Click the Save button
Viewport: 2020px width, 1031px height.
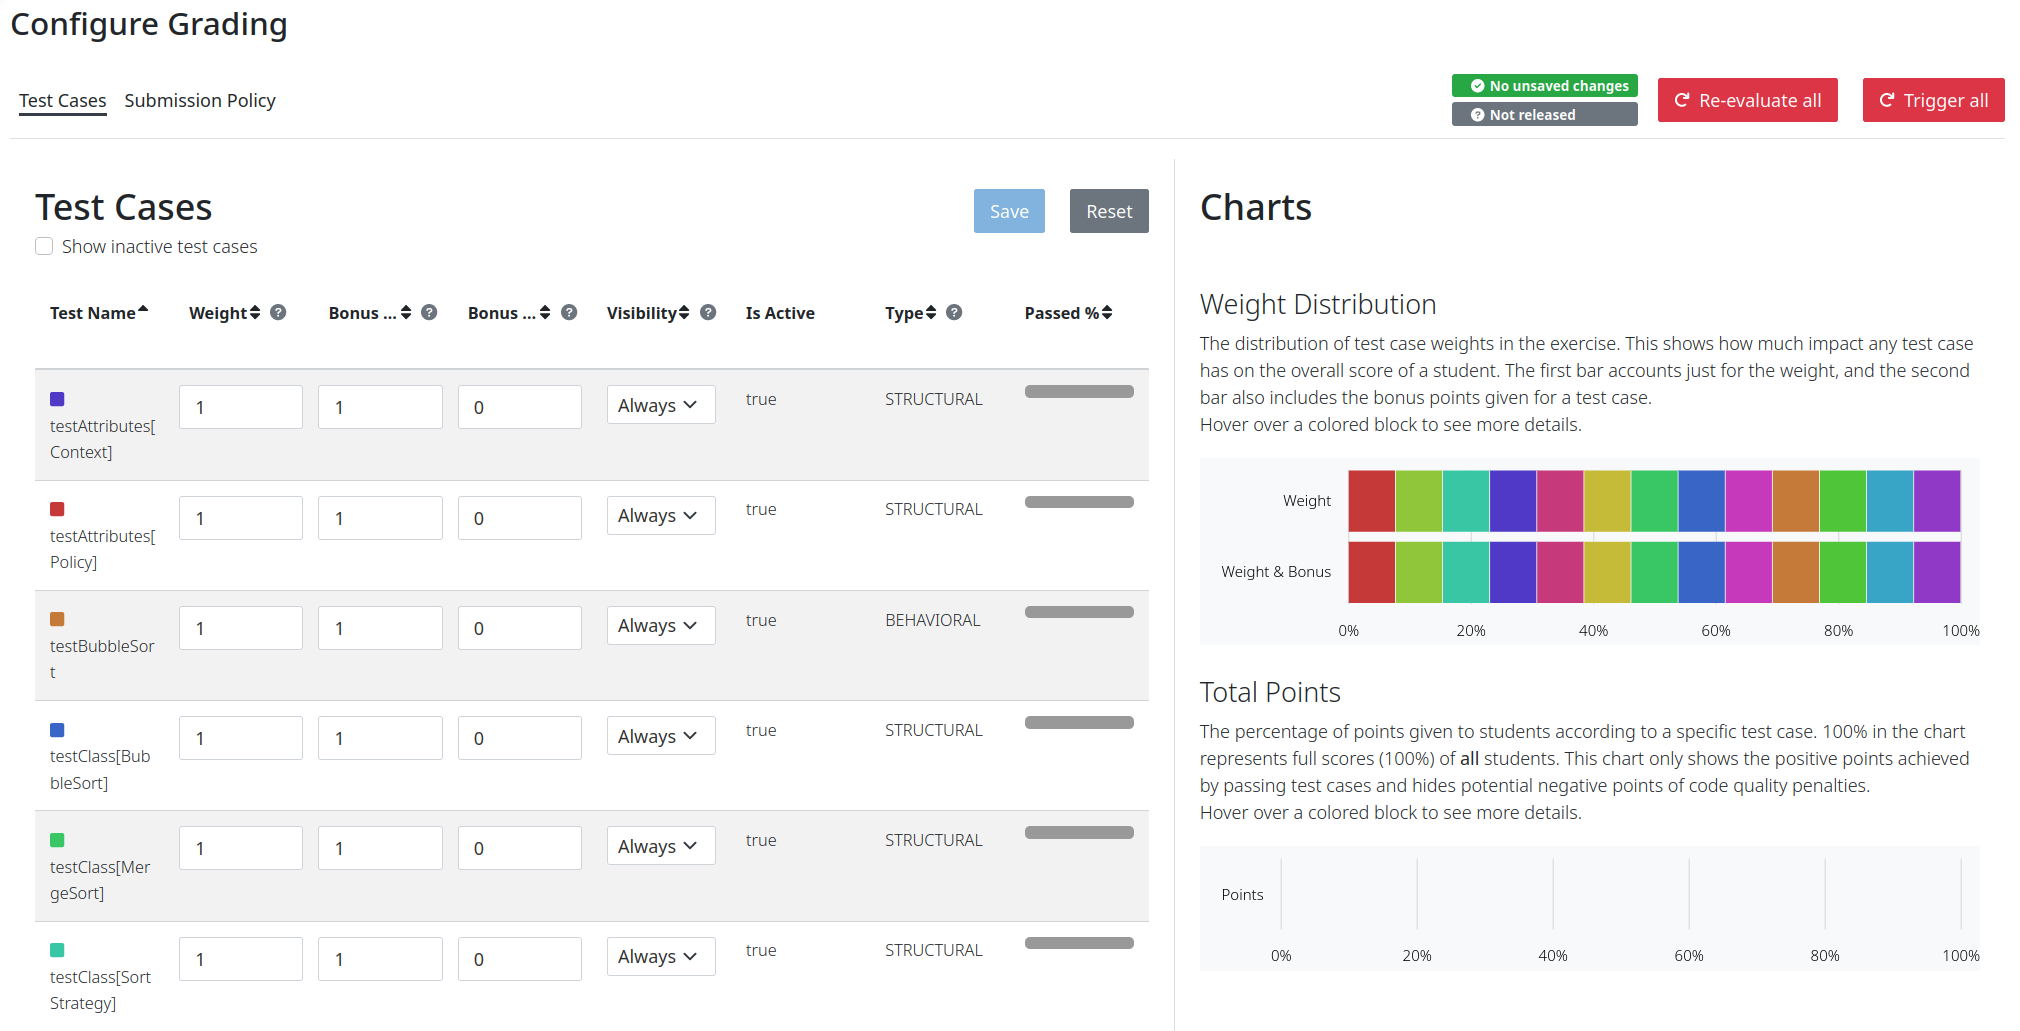coord(1009,211)
